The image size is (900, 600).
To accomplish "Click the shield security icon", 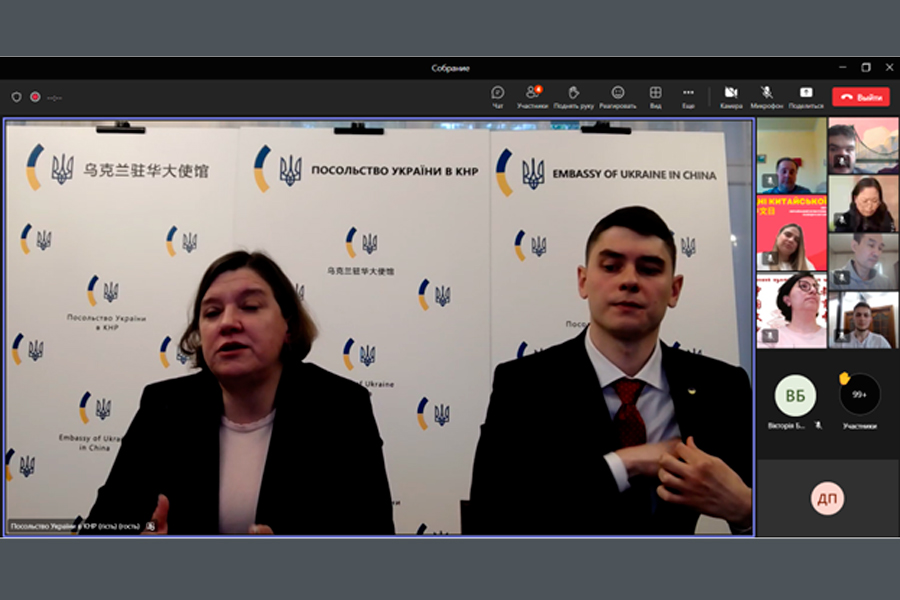I will [x=17, y=97].
